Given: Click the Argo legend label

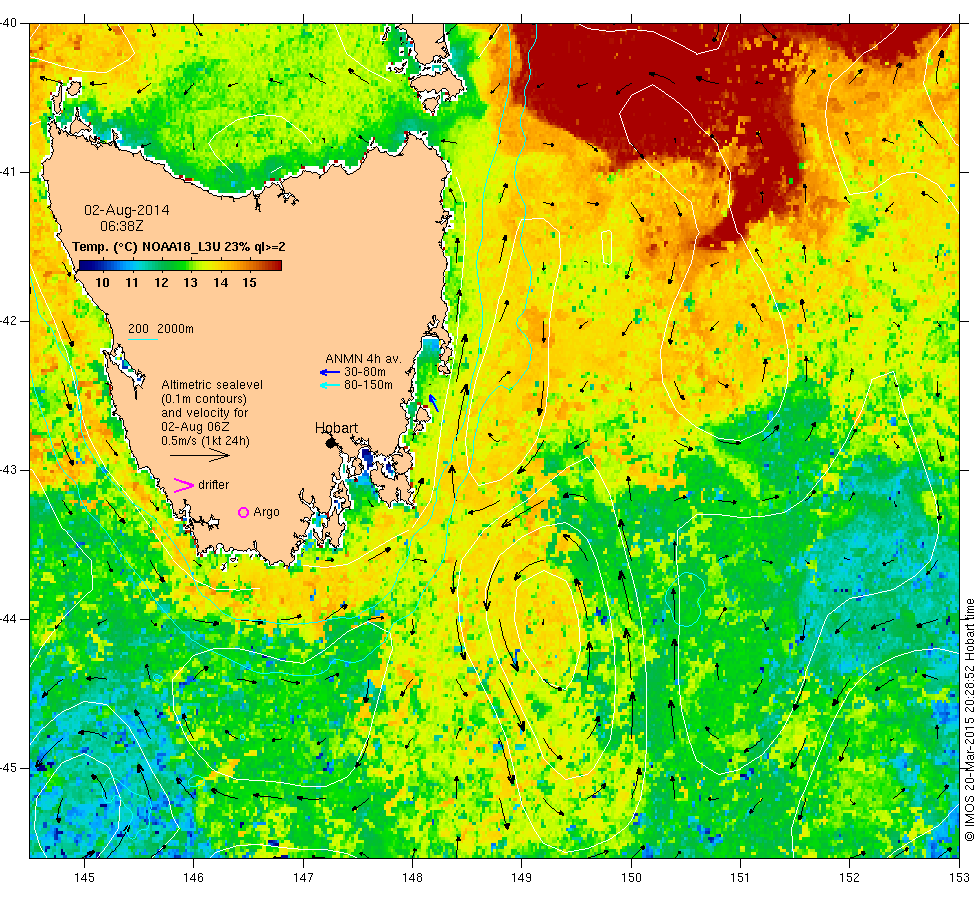Looking at the screenshot, I should coord(266,512).
